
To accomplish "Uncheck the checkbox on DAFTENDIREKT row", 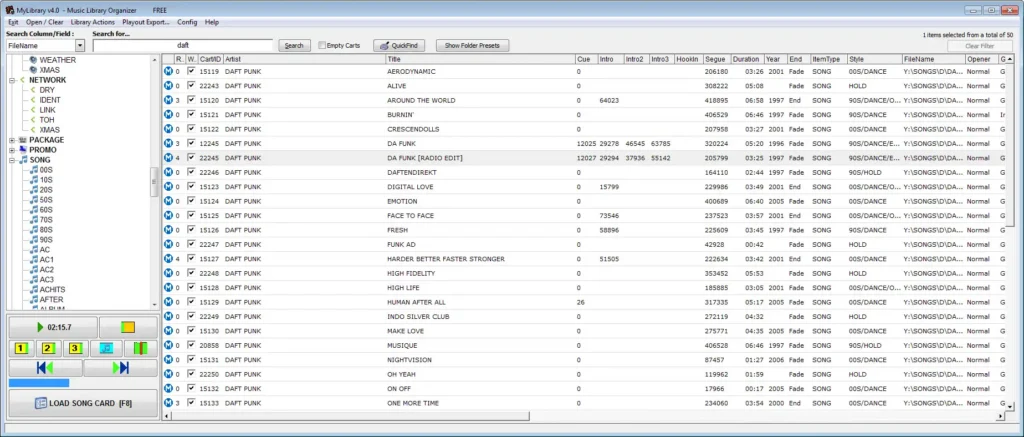I will pyautogui.click(x=191, y=172).
